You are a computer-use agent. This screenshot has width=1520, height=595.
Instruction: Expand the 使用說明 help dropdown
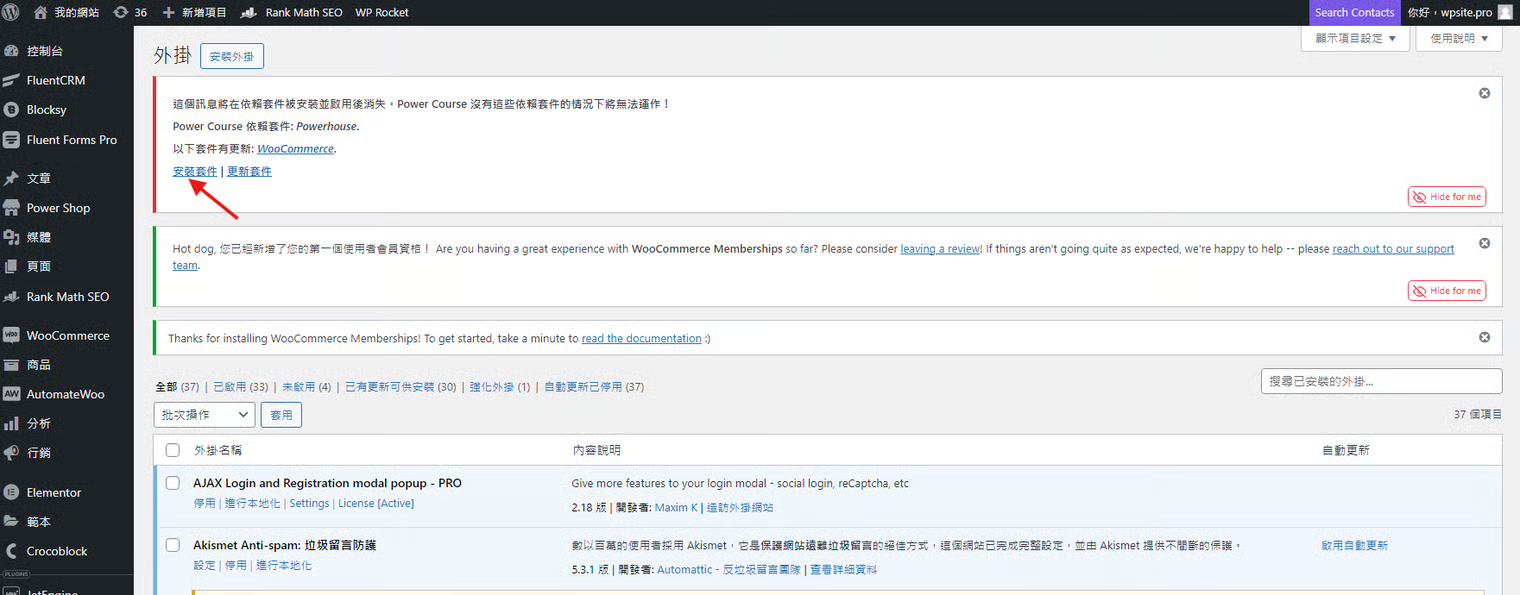point(1459,38)
